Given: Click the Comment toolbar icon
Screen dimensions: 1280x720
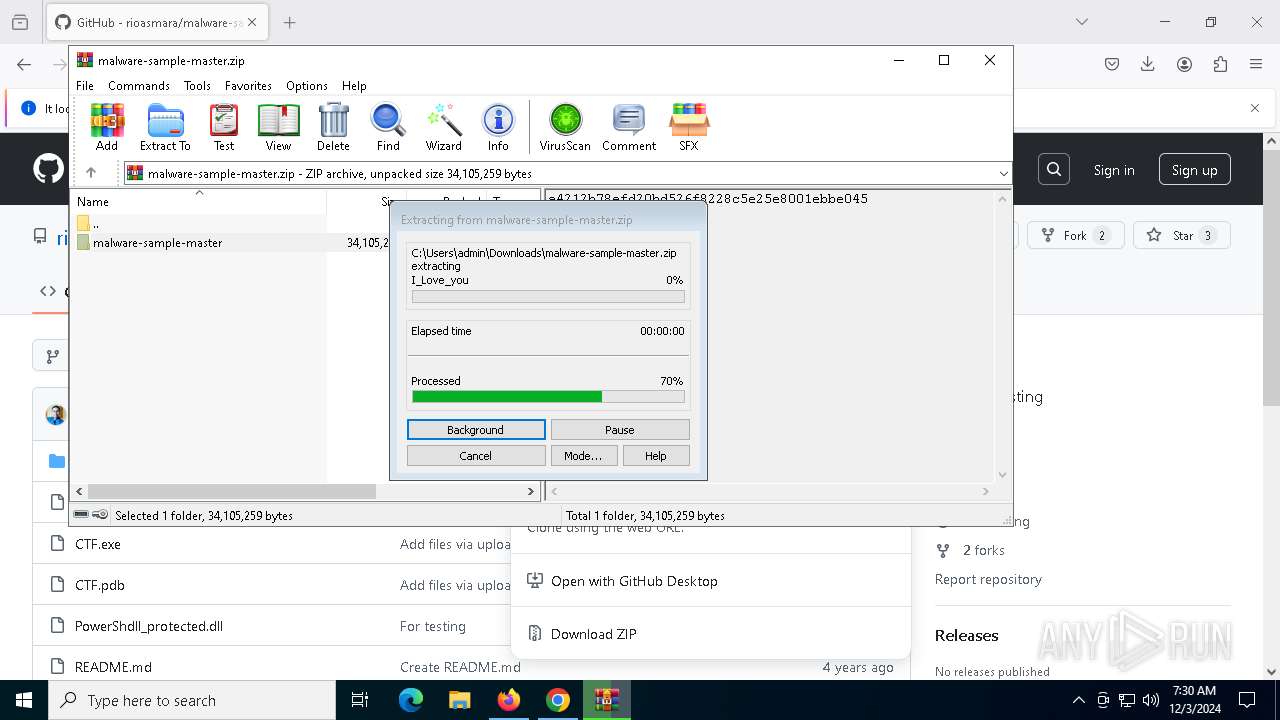Looking at the screenshot, I should pyautogui.click(x=629, y=127).
